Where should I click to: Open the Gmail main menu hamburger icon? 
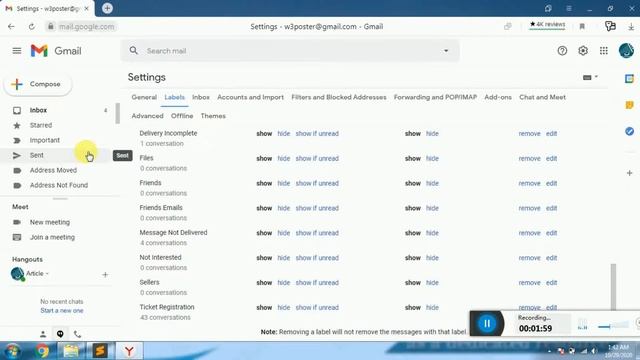tap(17, 51)
